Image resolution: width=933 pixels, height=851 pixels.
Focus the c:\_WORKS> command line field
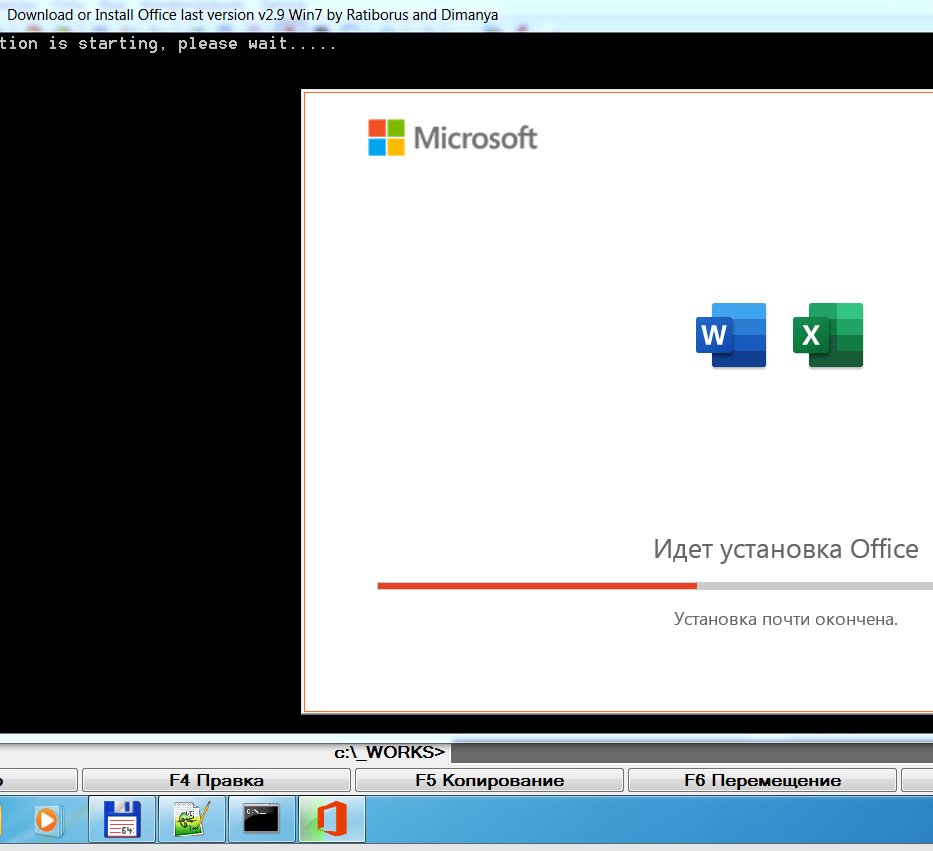691,753
